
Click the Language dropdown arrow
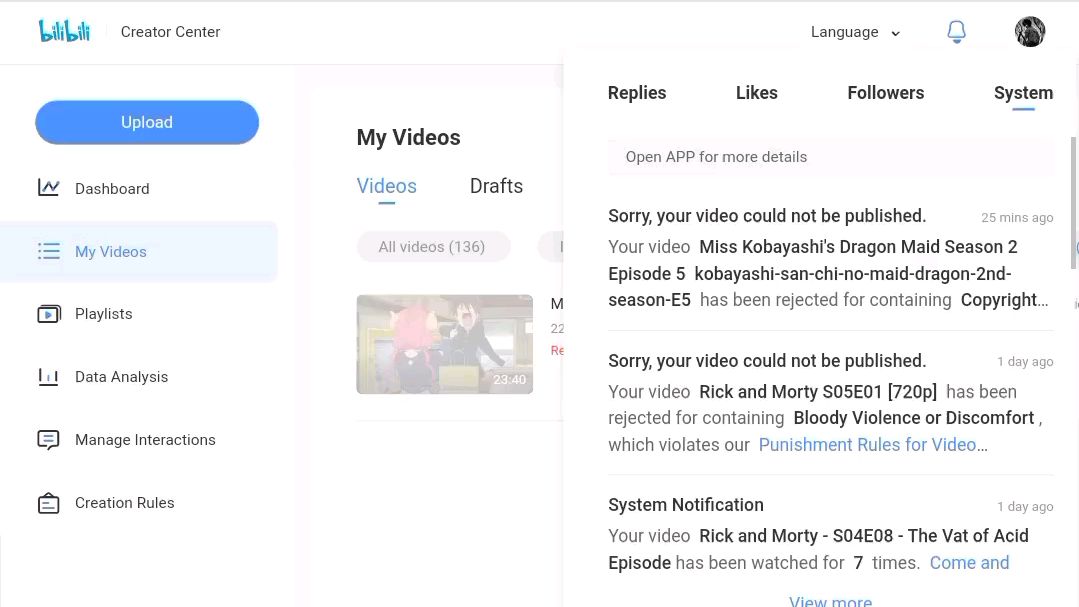895,34
